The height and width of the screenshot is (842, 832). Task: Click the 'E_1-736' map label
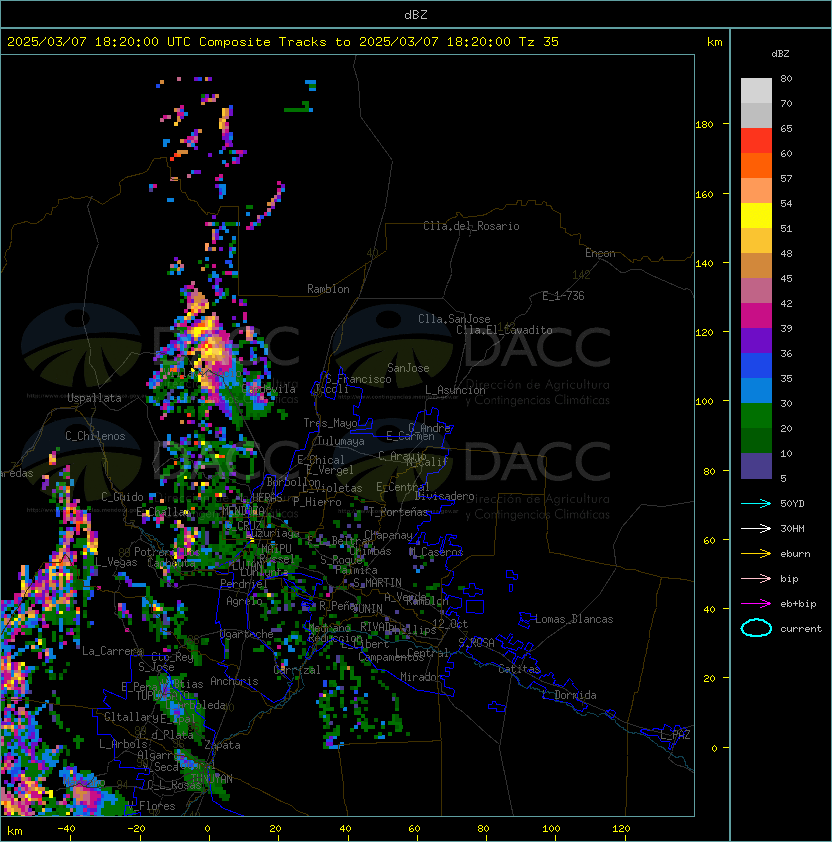pyautogui.click(x=563, y=296)
